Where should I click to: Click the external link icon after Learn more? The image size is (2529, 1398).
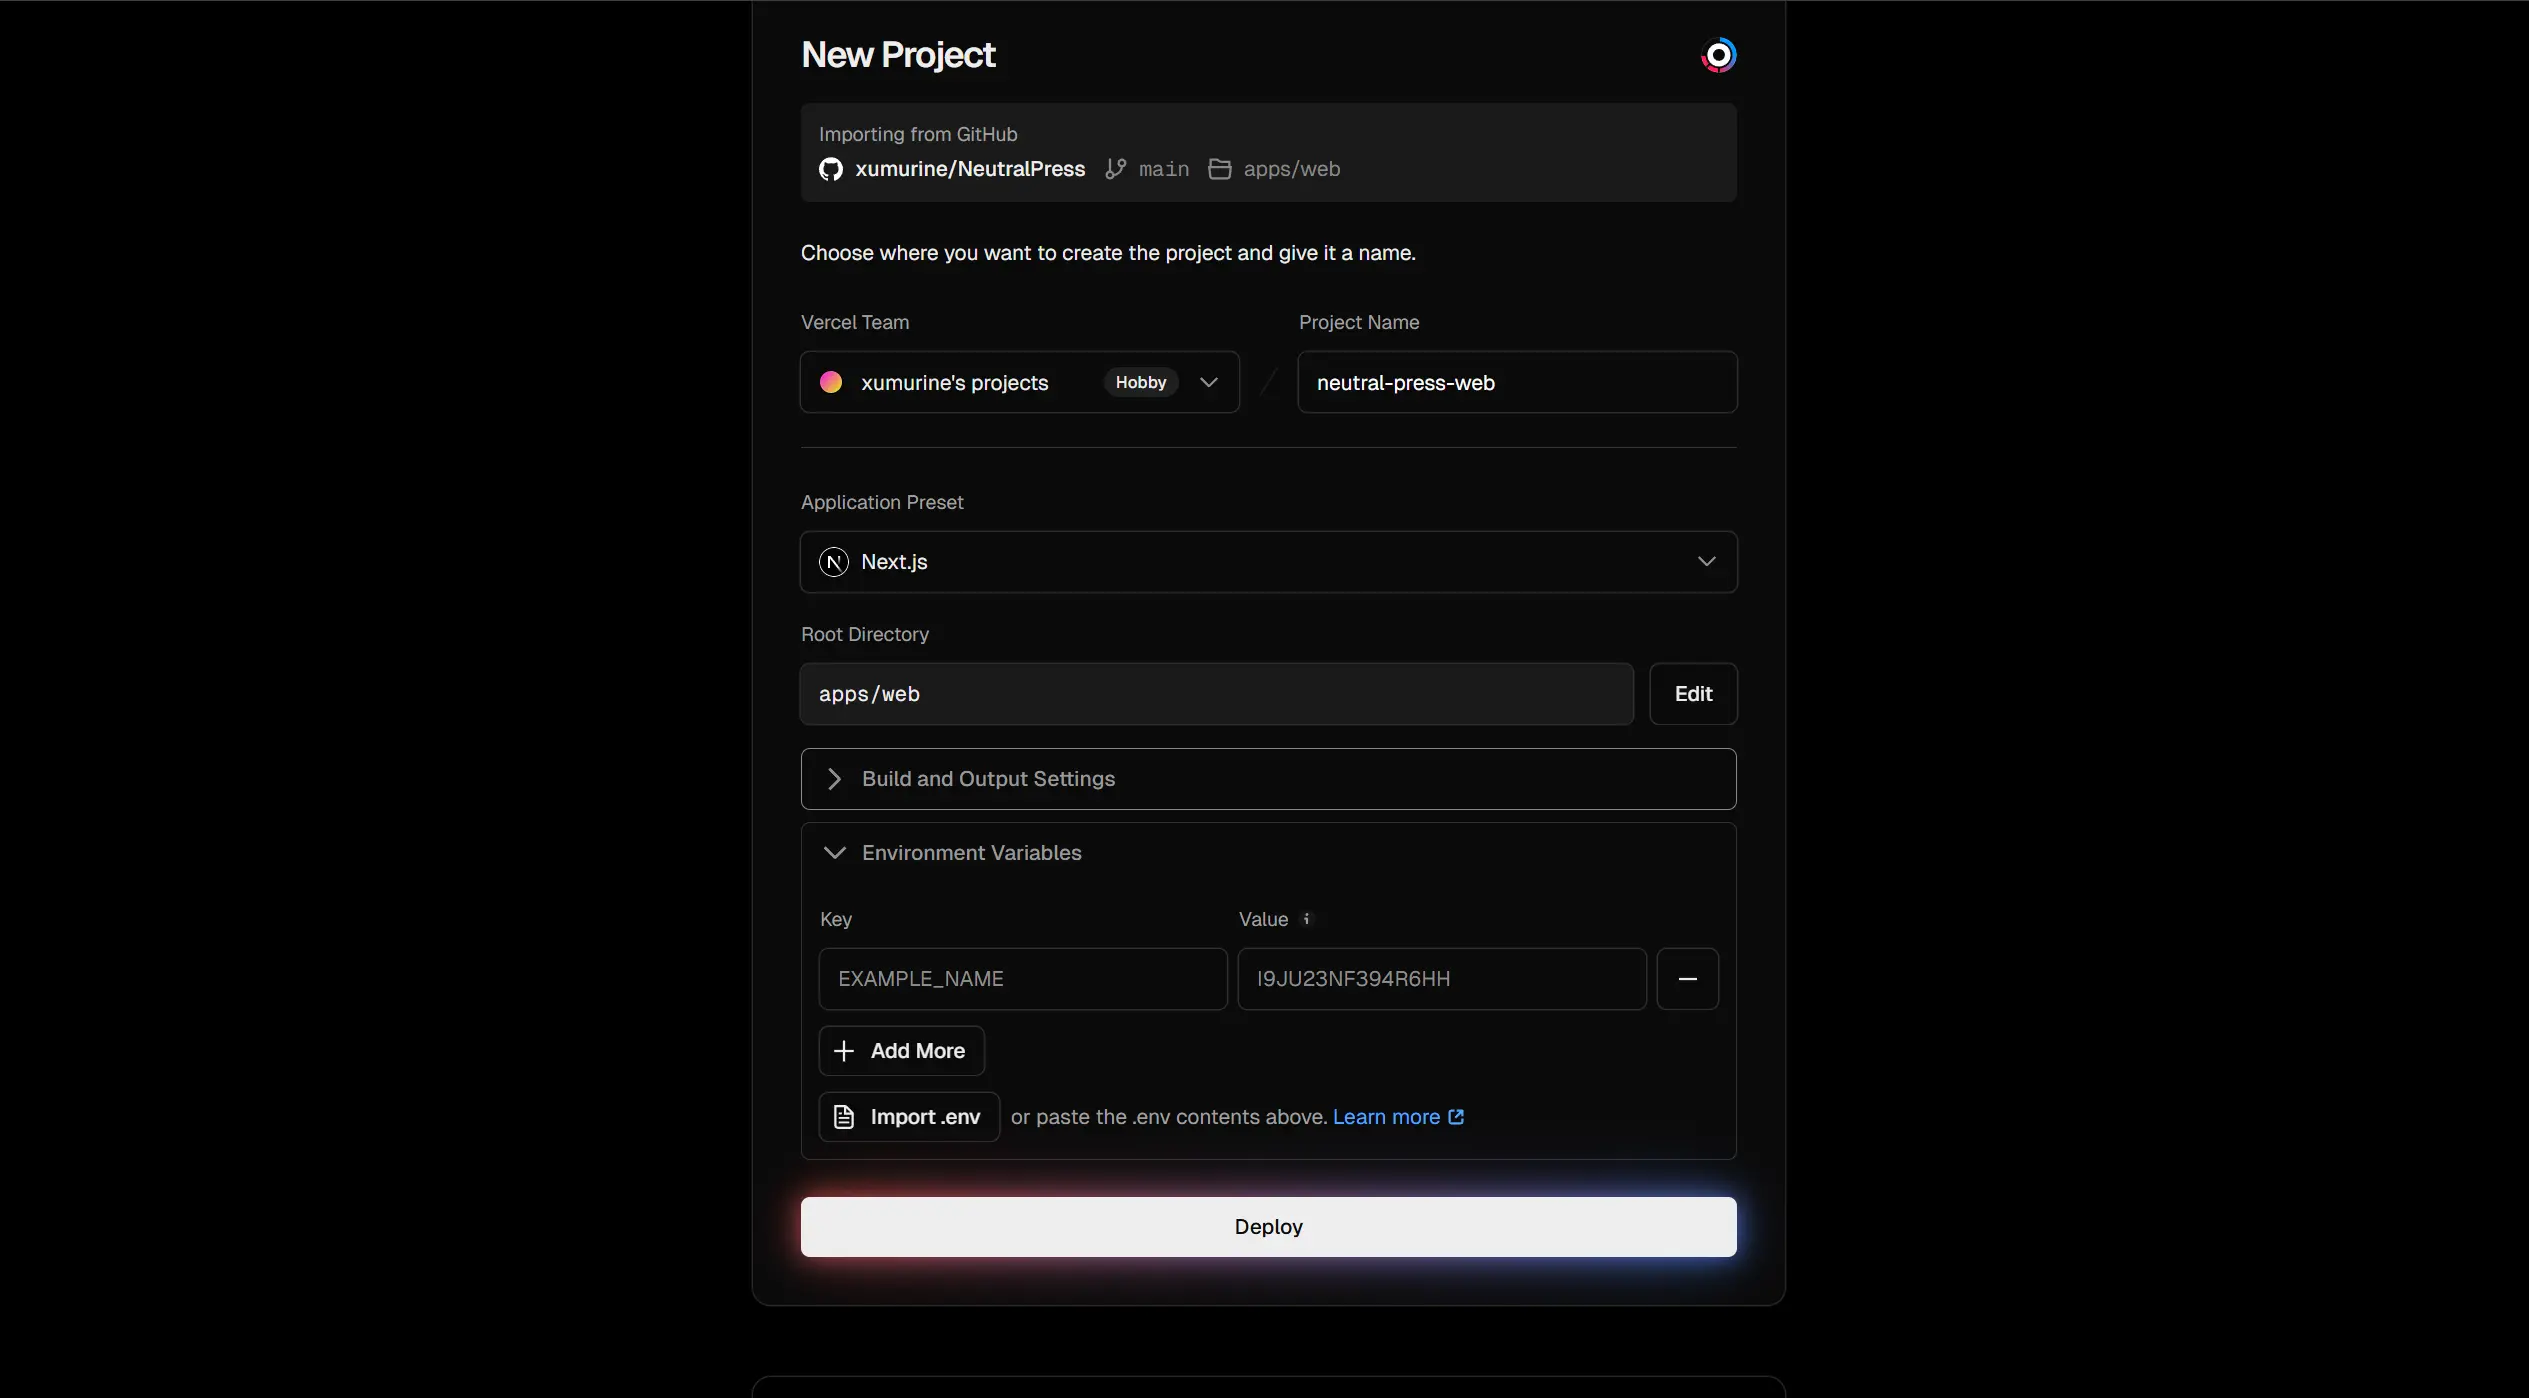tap(1456, 1117)
